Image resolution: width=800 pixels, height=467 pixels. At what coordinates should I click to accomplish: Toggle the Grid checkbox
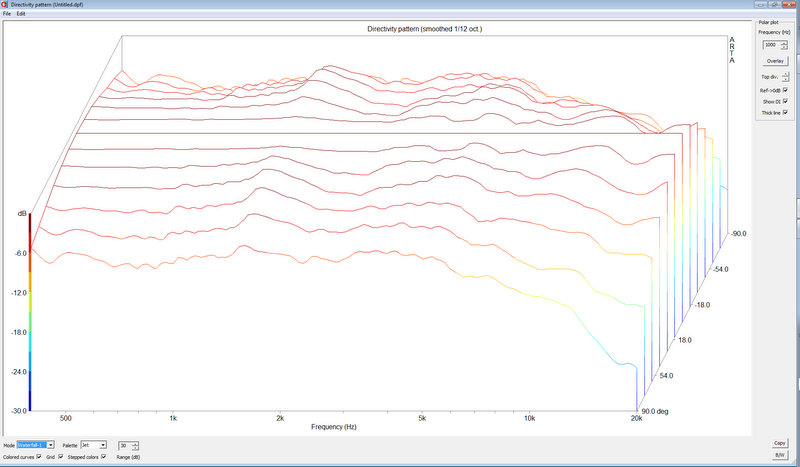[x=60, y=456]
